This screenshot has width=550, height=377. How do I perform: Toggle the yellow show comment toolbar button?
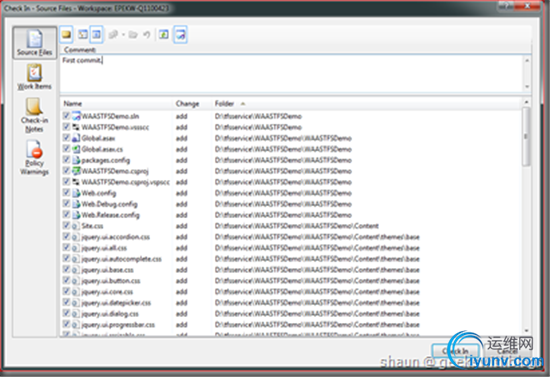(66, 34)
